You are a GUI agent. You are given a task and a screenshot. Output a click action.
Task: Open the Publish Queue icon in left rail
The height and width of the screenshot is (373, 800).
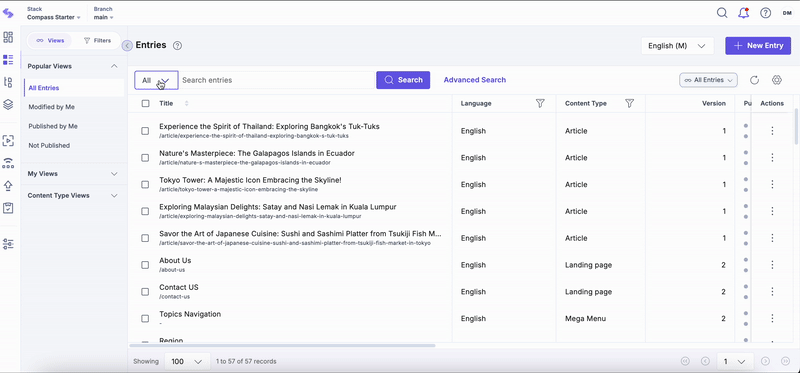click(8, 141)
